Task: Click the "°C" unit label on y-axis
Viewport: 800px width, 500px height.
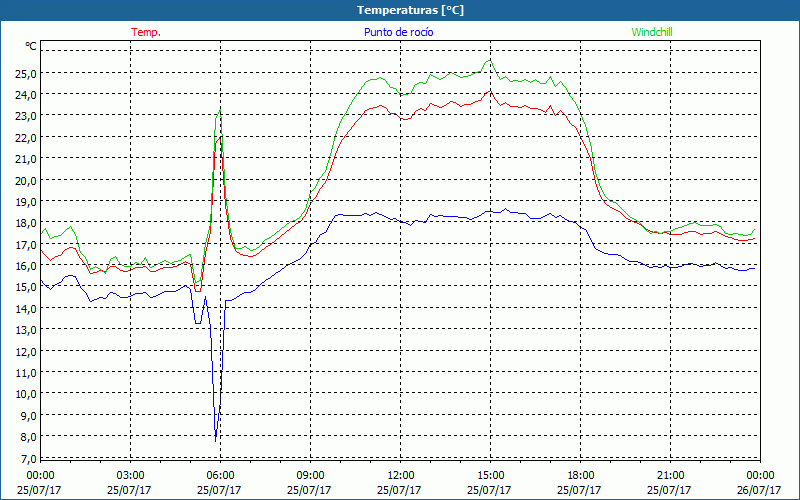Action: [31, 46]
